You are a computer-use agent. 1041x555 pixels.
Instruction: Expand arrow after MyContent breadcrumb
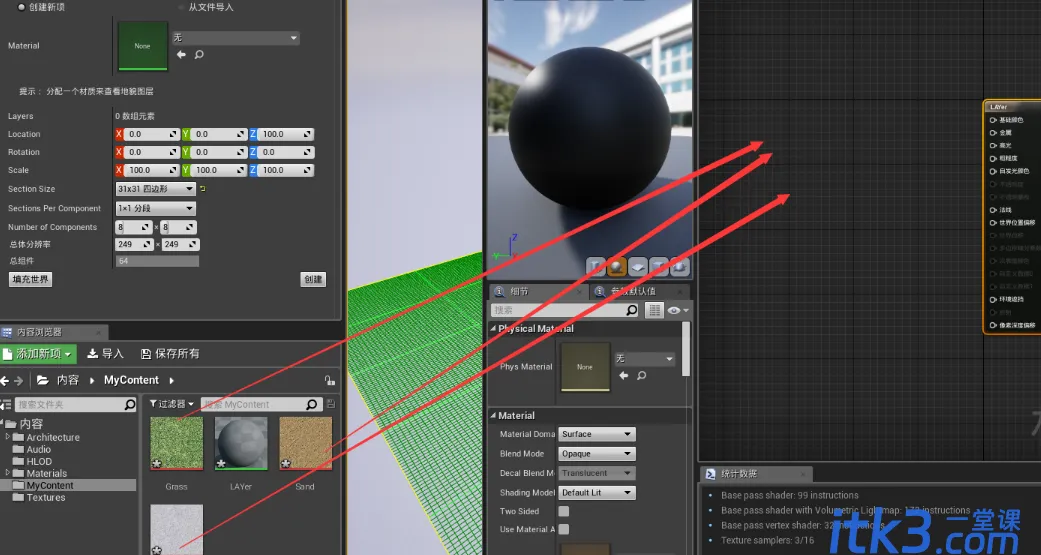pyautogui.click(x=171, y=380)
